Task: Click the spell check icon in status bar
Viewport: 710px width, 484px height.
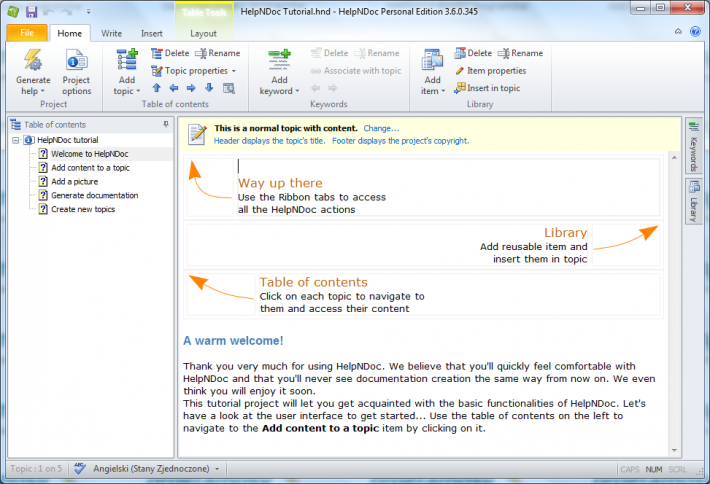Action: click(x=80, y=469)
